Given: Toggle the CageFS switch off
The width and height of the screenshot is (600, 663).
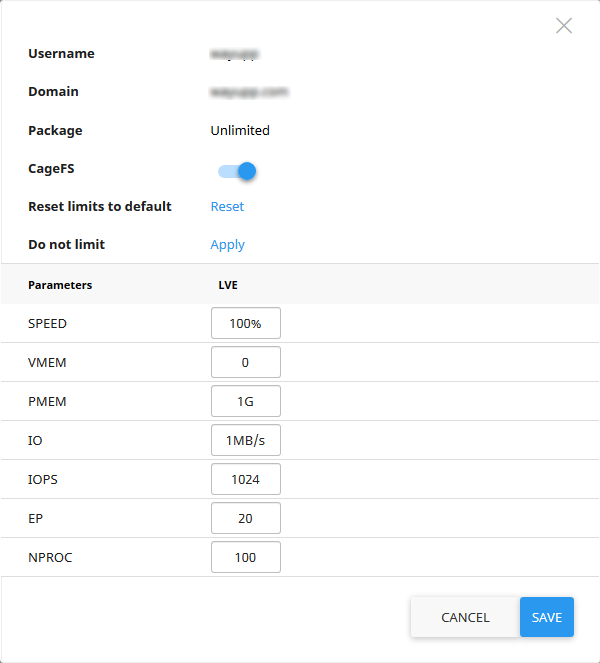Looking at the screenshot, I should pos(238,171).
